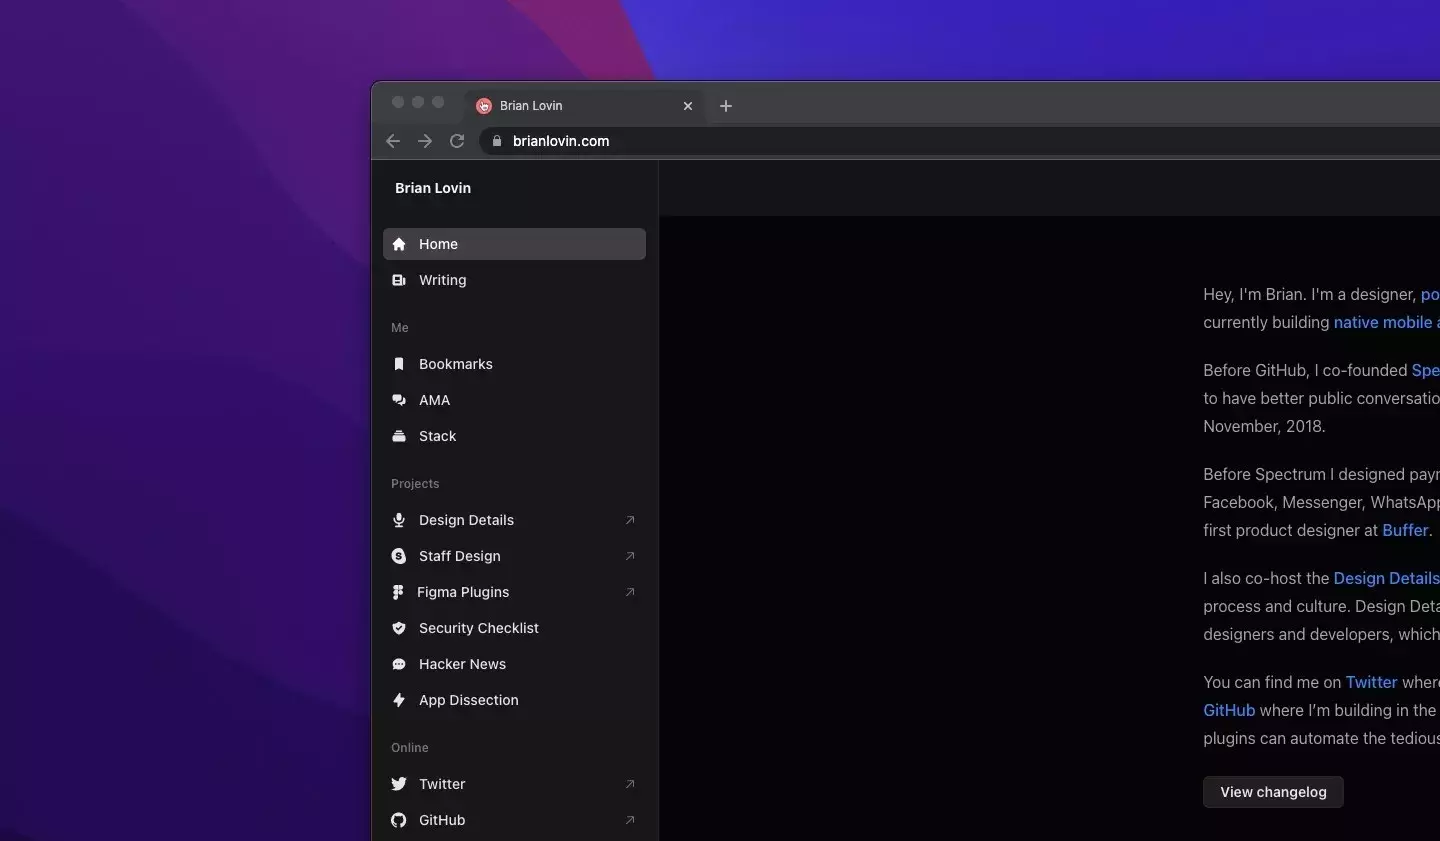Click the GitHub logo icon in sidebar
Screen dimensions: 1440x841
point(398,820)
